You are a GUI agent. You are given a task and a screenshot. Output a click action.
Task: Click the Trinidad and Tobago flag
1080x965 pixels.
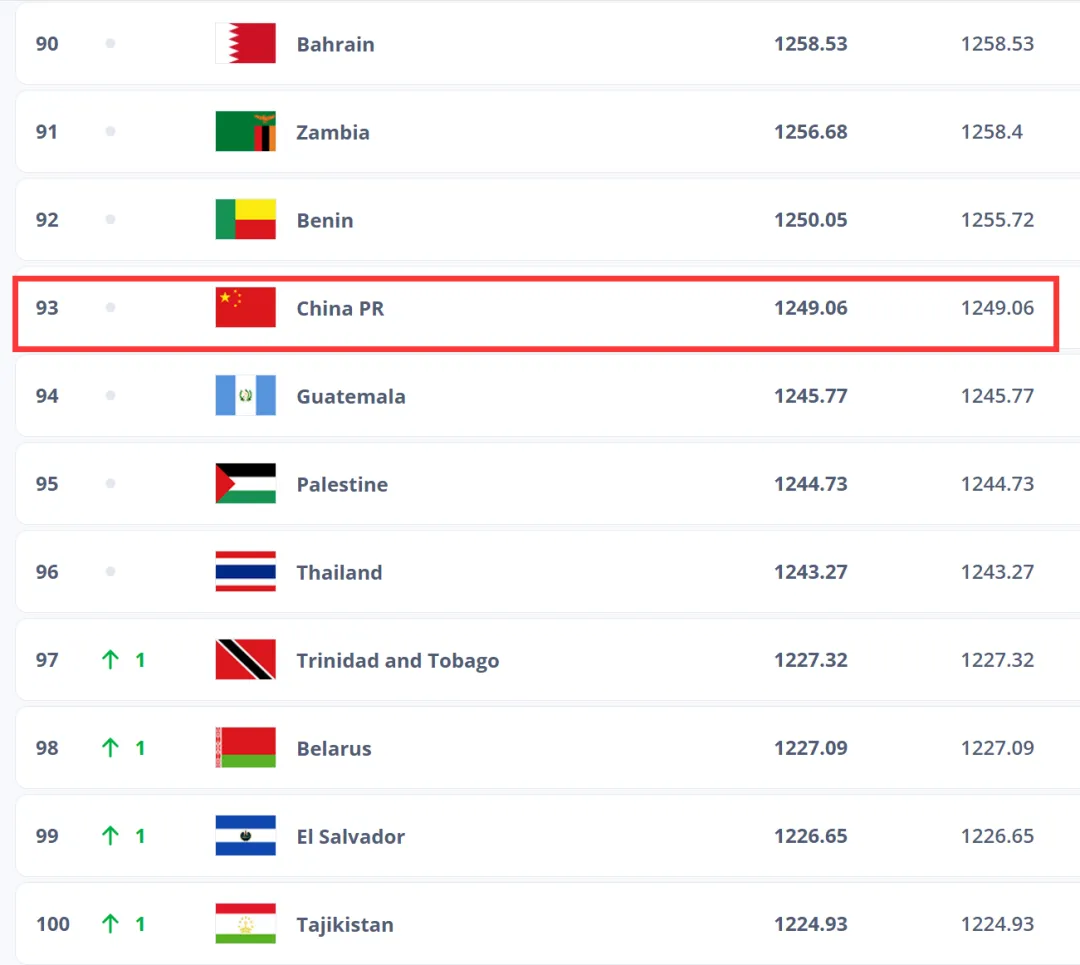coord(245,660)
